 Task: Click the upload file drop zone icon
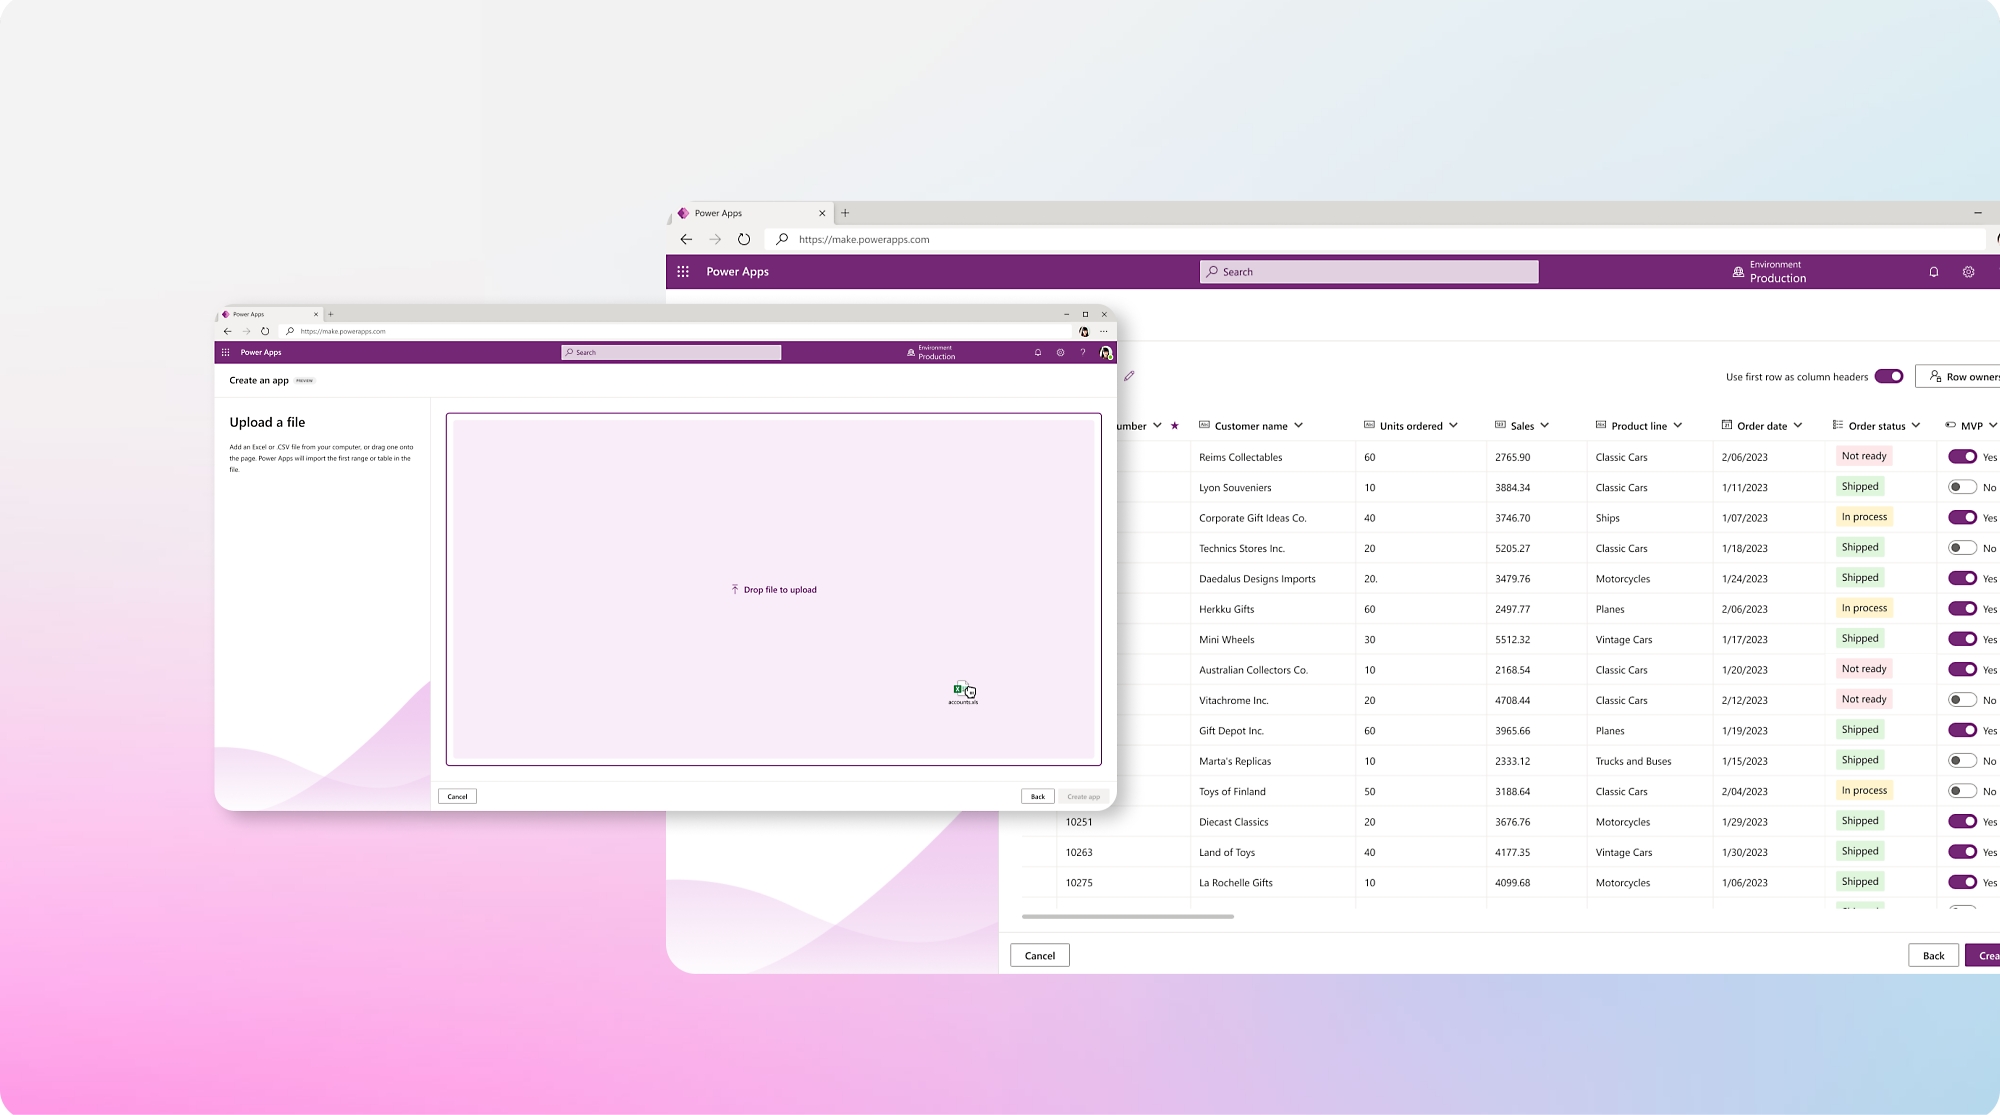(733, 588)
